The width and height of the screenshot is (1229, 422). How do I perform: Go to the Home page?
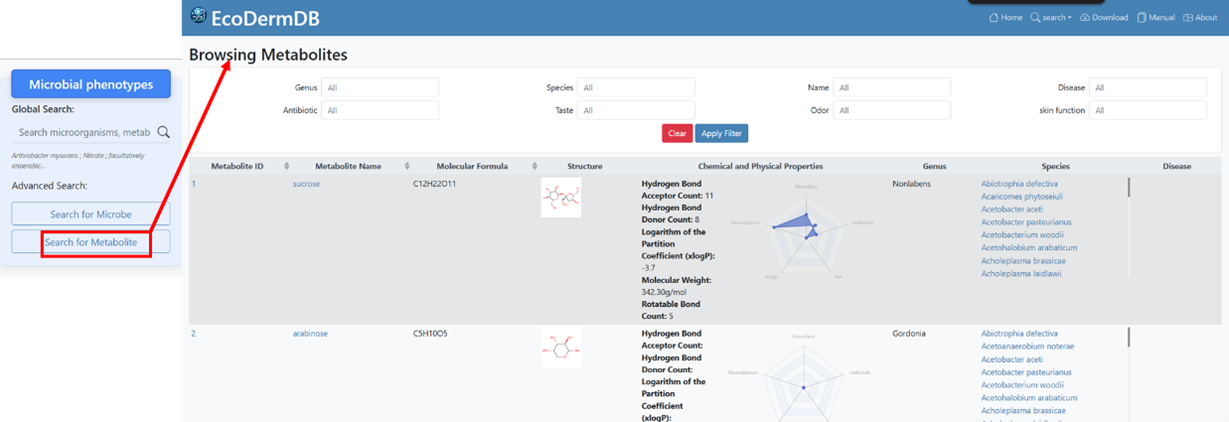click(1005, 18)
